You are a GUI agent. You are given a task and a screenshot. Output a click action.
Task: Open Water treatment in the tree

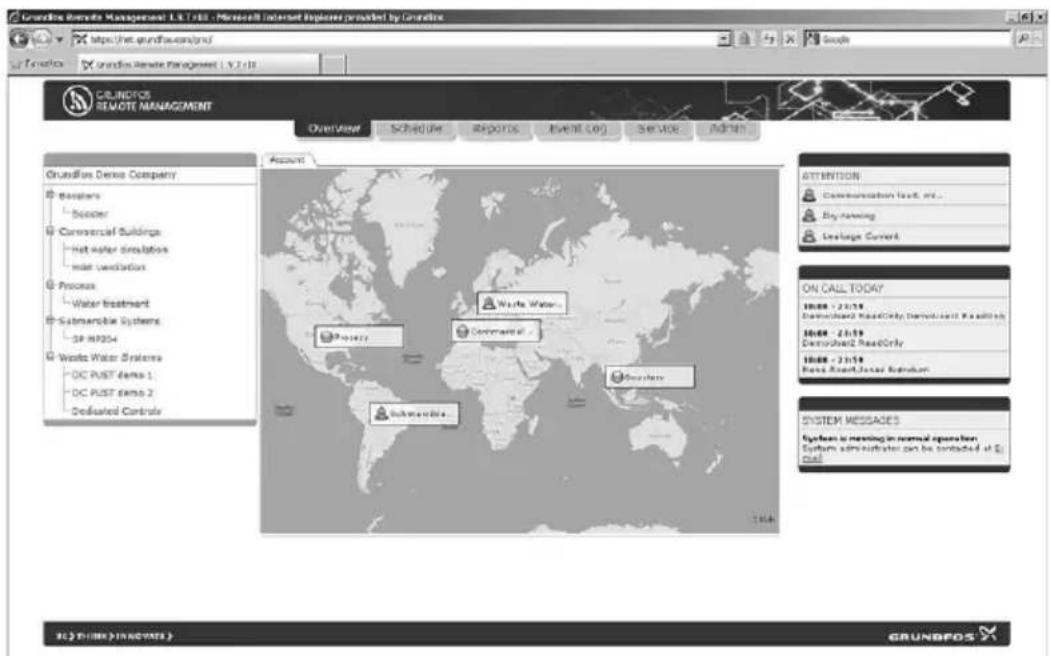(111, 304)
